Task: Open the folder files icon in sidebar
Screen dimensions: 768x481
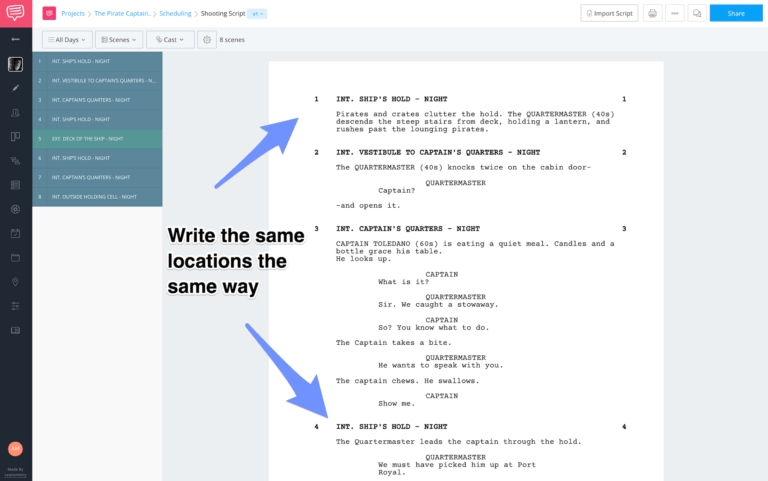Action: coord(15,258)
